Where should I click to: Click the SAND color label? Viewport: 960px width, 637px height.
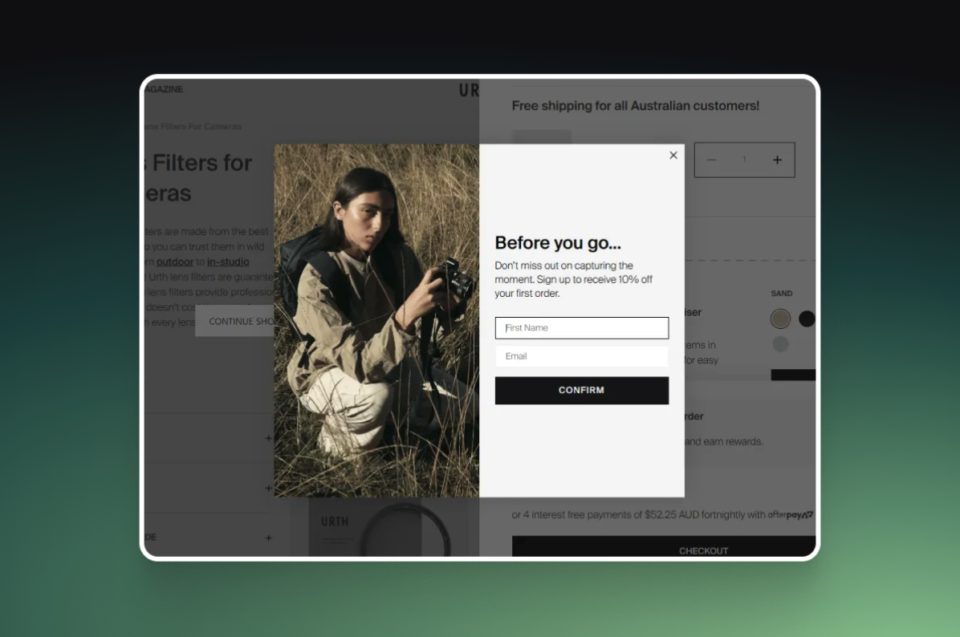click(x=781, y=293)
